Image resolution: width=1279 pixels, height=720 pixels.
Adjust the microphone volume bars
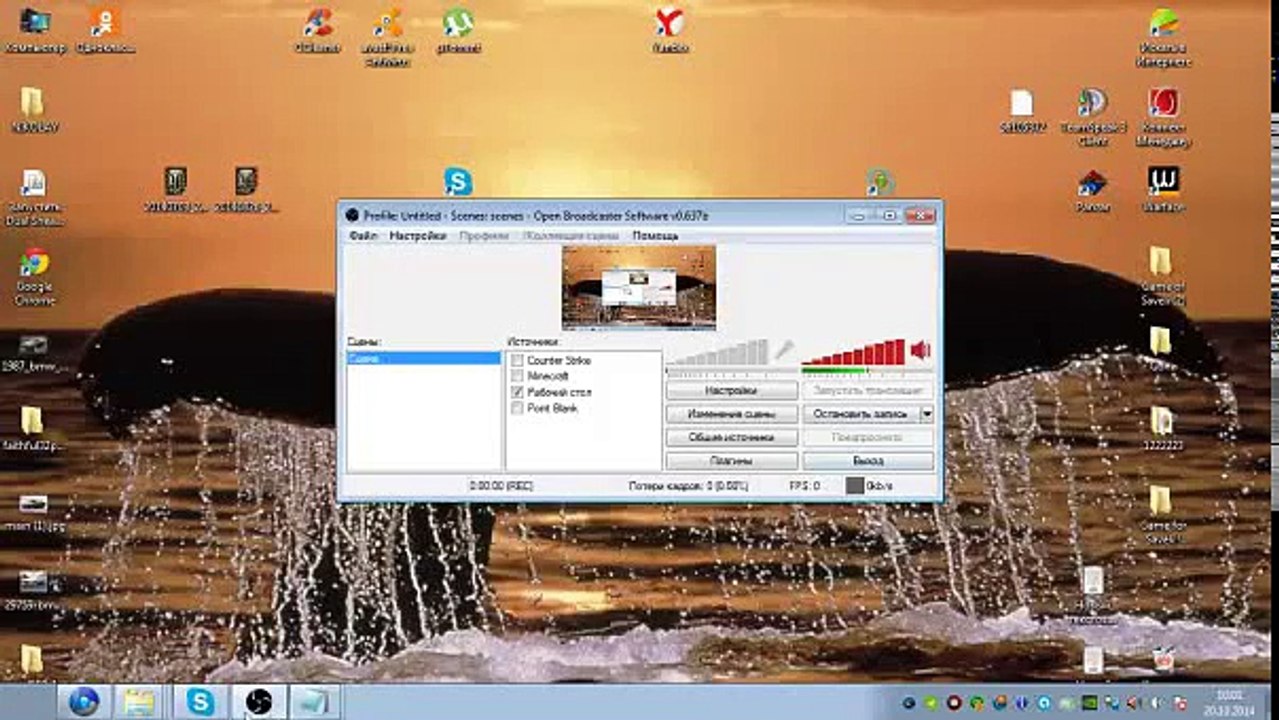click(x=718, y=353)
